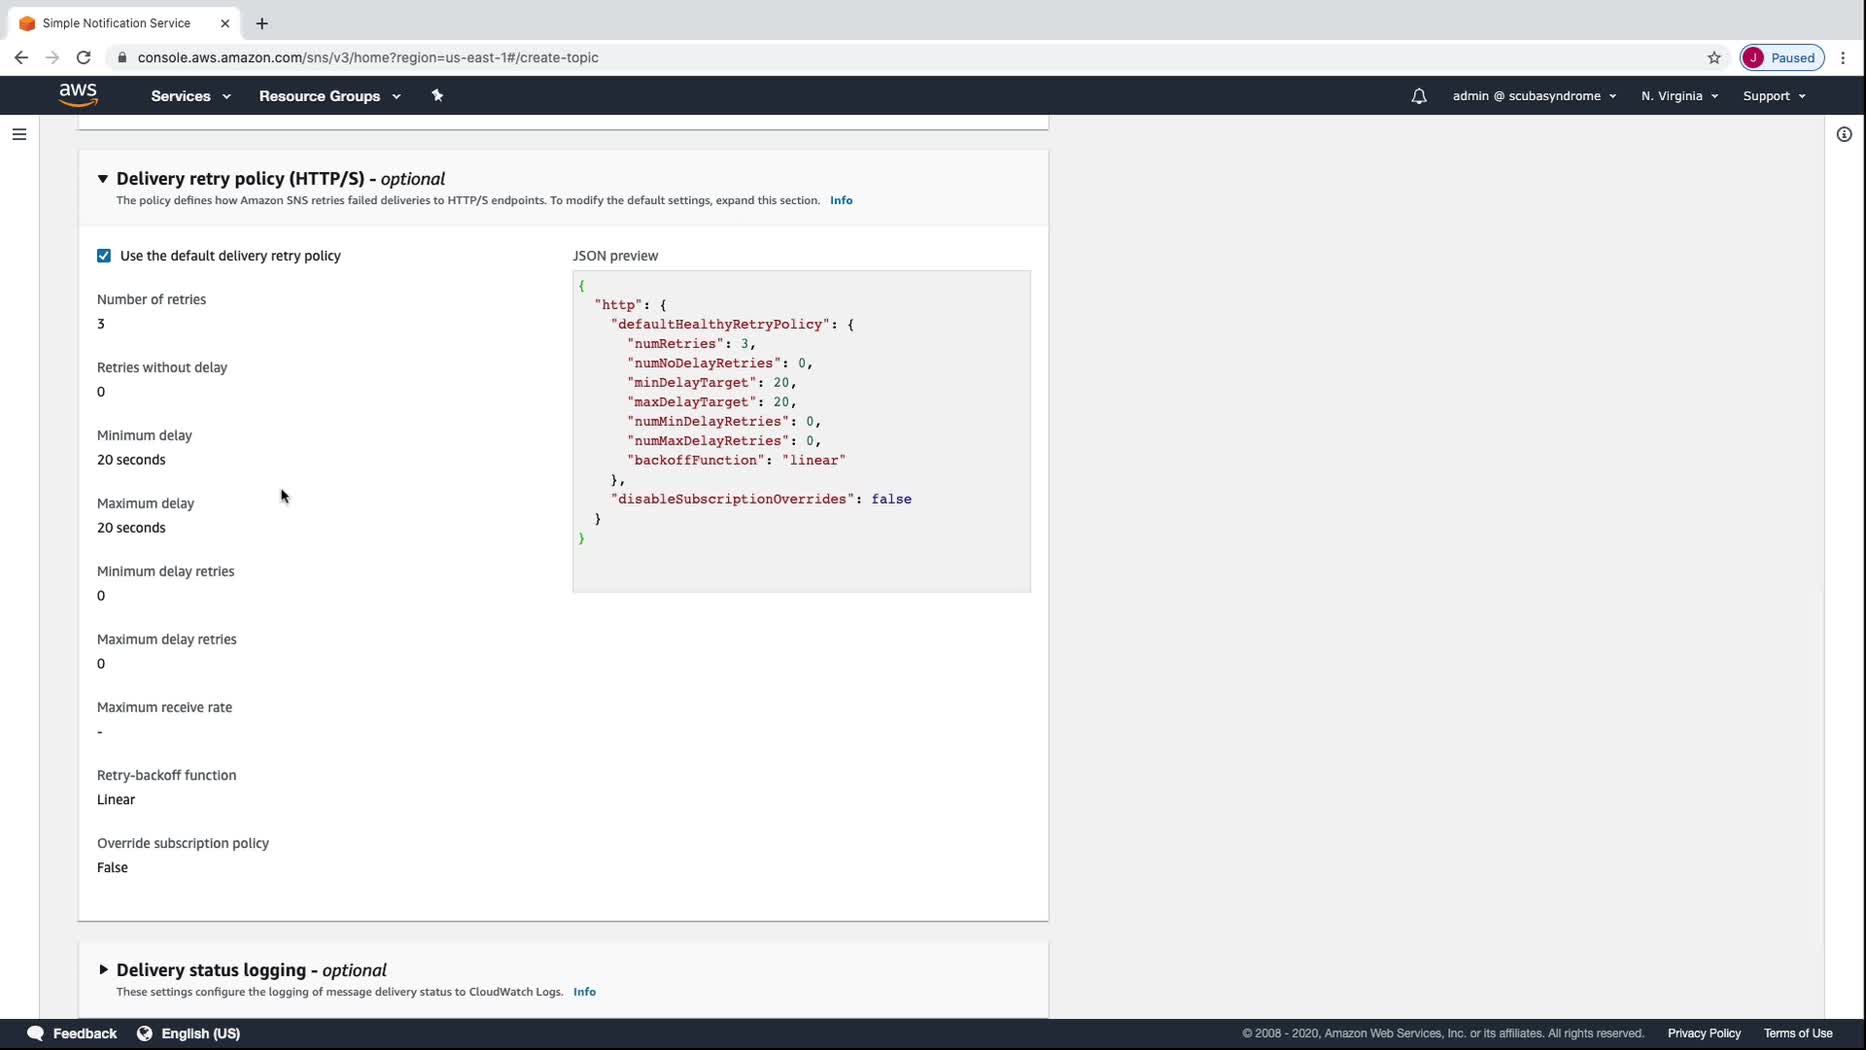1866x1050 pixels.
Task: Click the "numRetries" line in JSON preview
Action: point(691,344)
